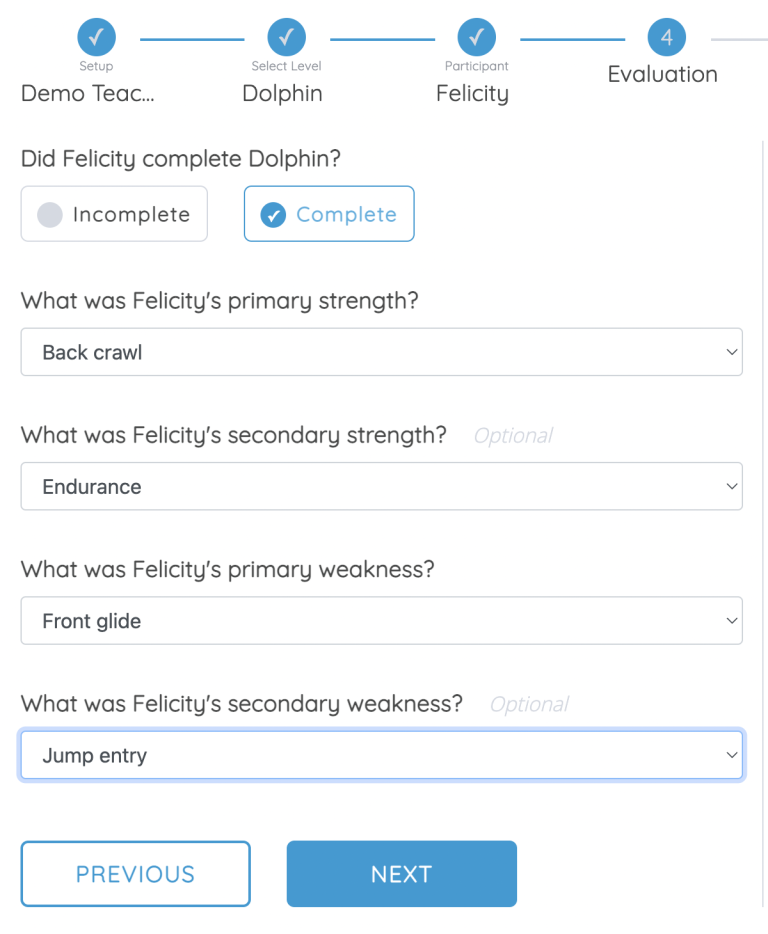Open the primary strength dropdown showing Back crawl

click(x=382, y=351)
